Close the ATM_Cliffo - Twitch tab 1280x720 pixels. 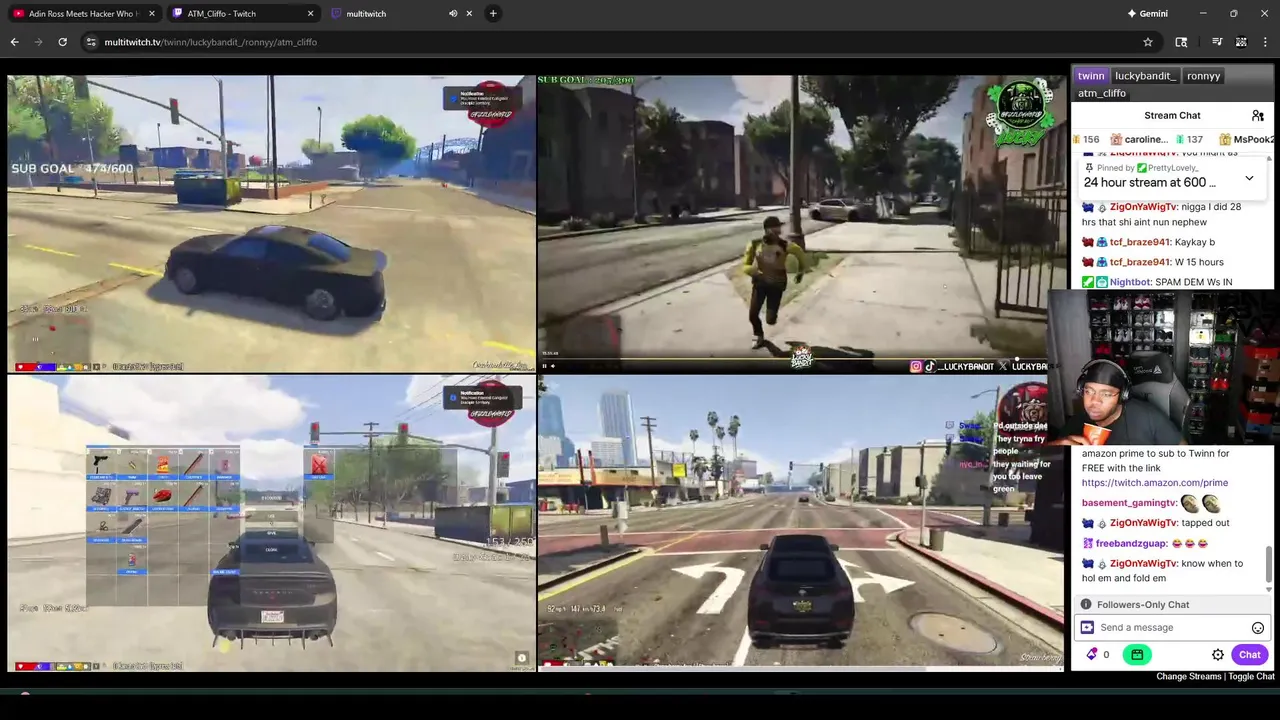tap(311, 13)
